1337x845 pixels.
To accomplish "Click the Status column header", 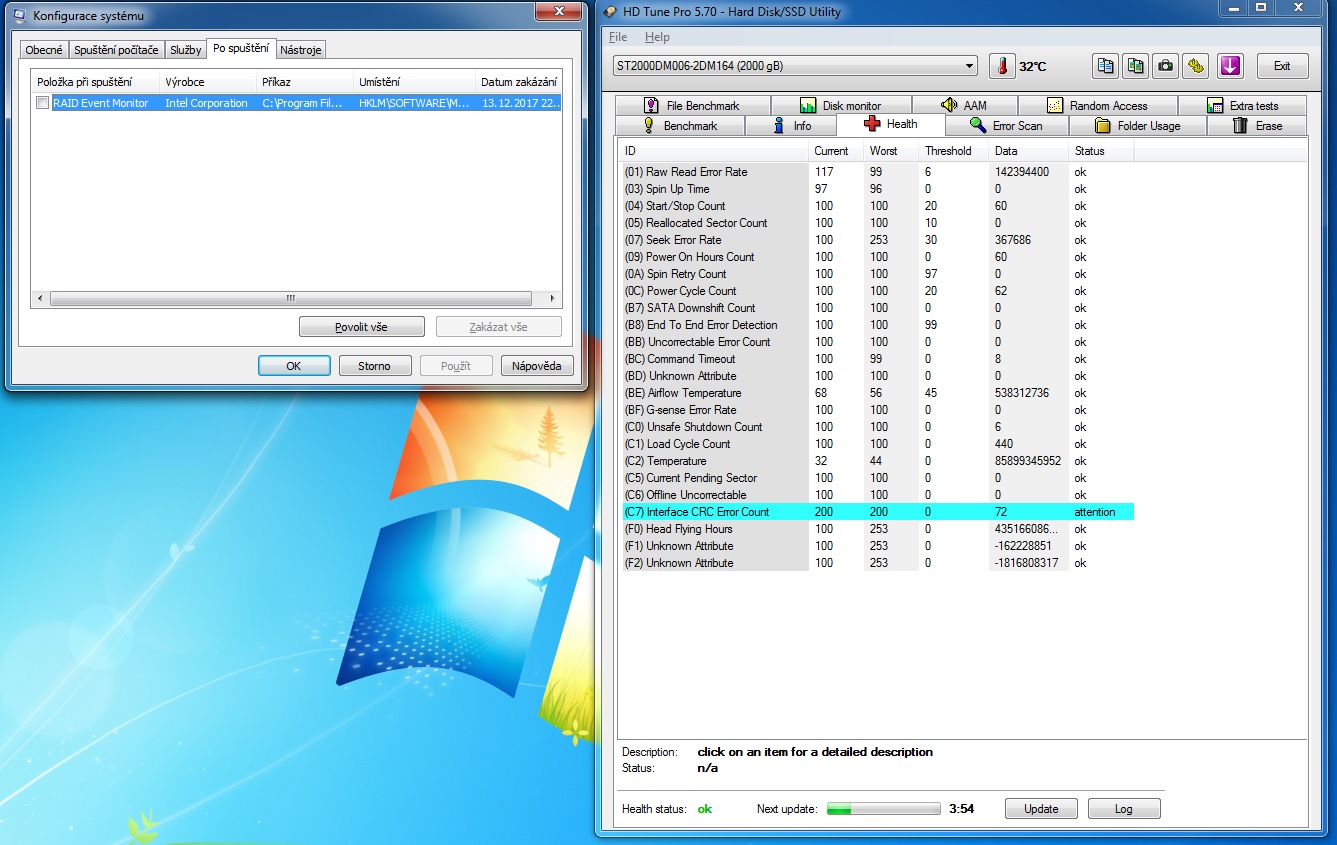I will coord(1101,151).
